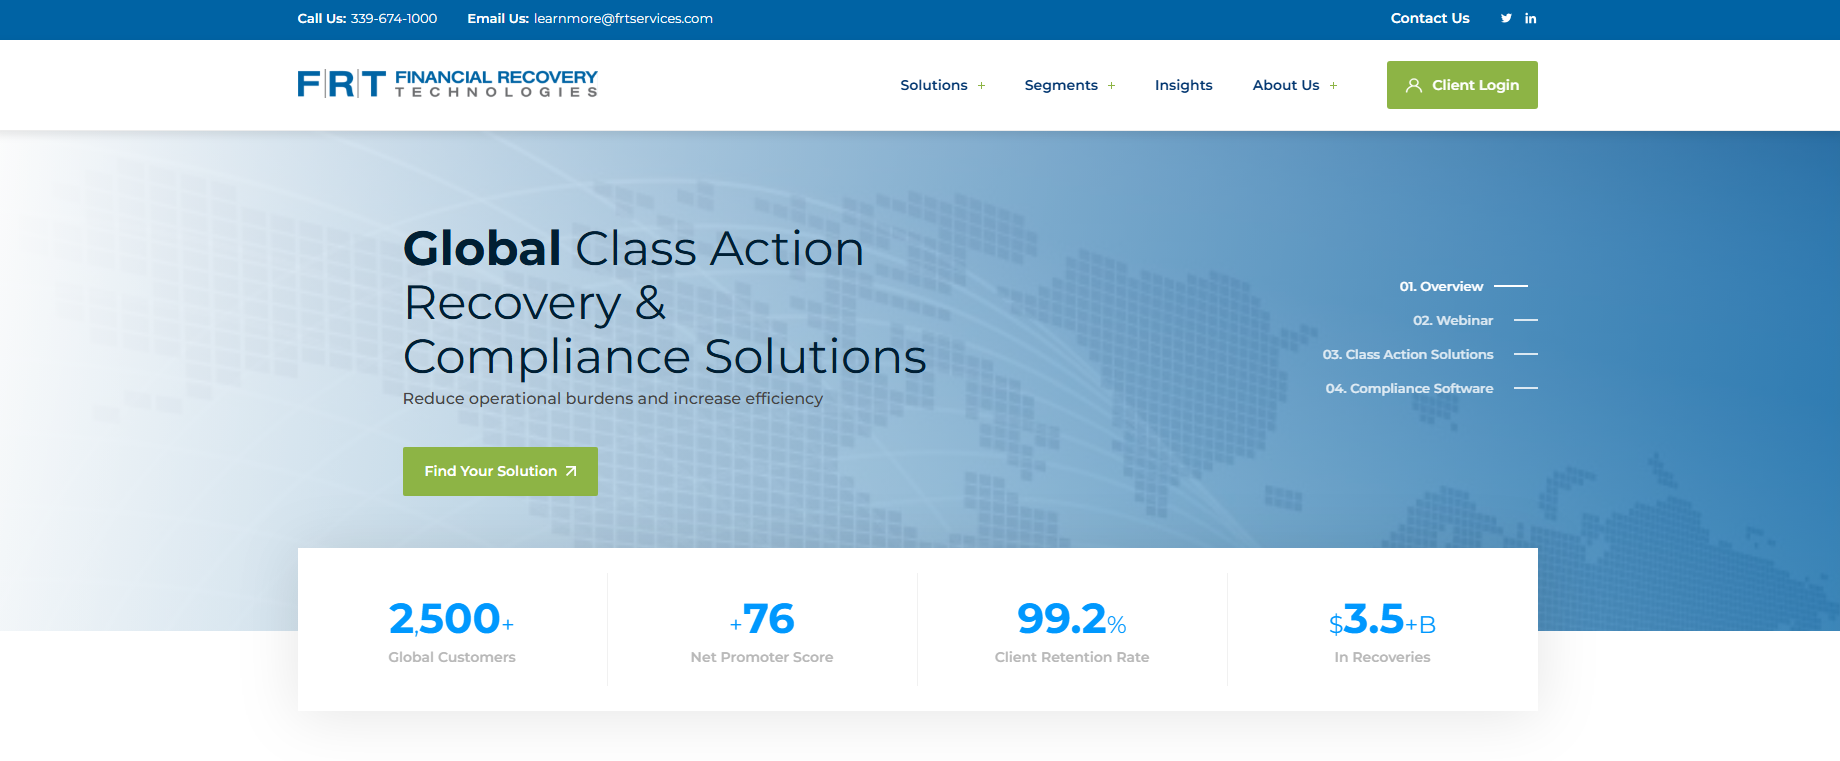Jump to 03. Class Action Solutions section
1840x761 pixels.
pos(1430,355)
